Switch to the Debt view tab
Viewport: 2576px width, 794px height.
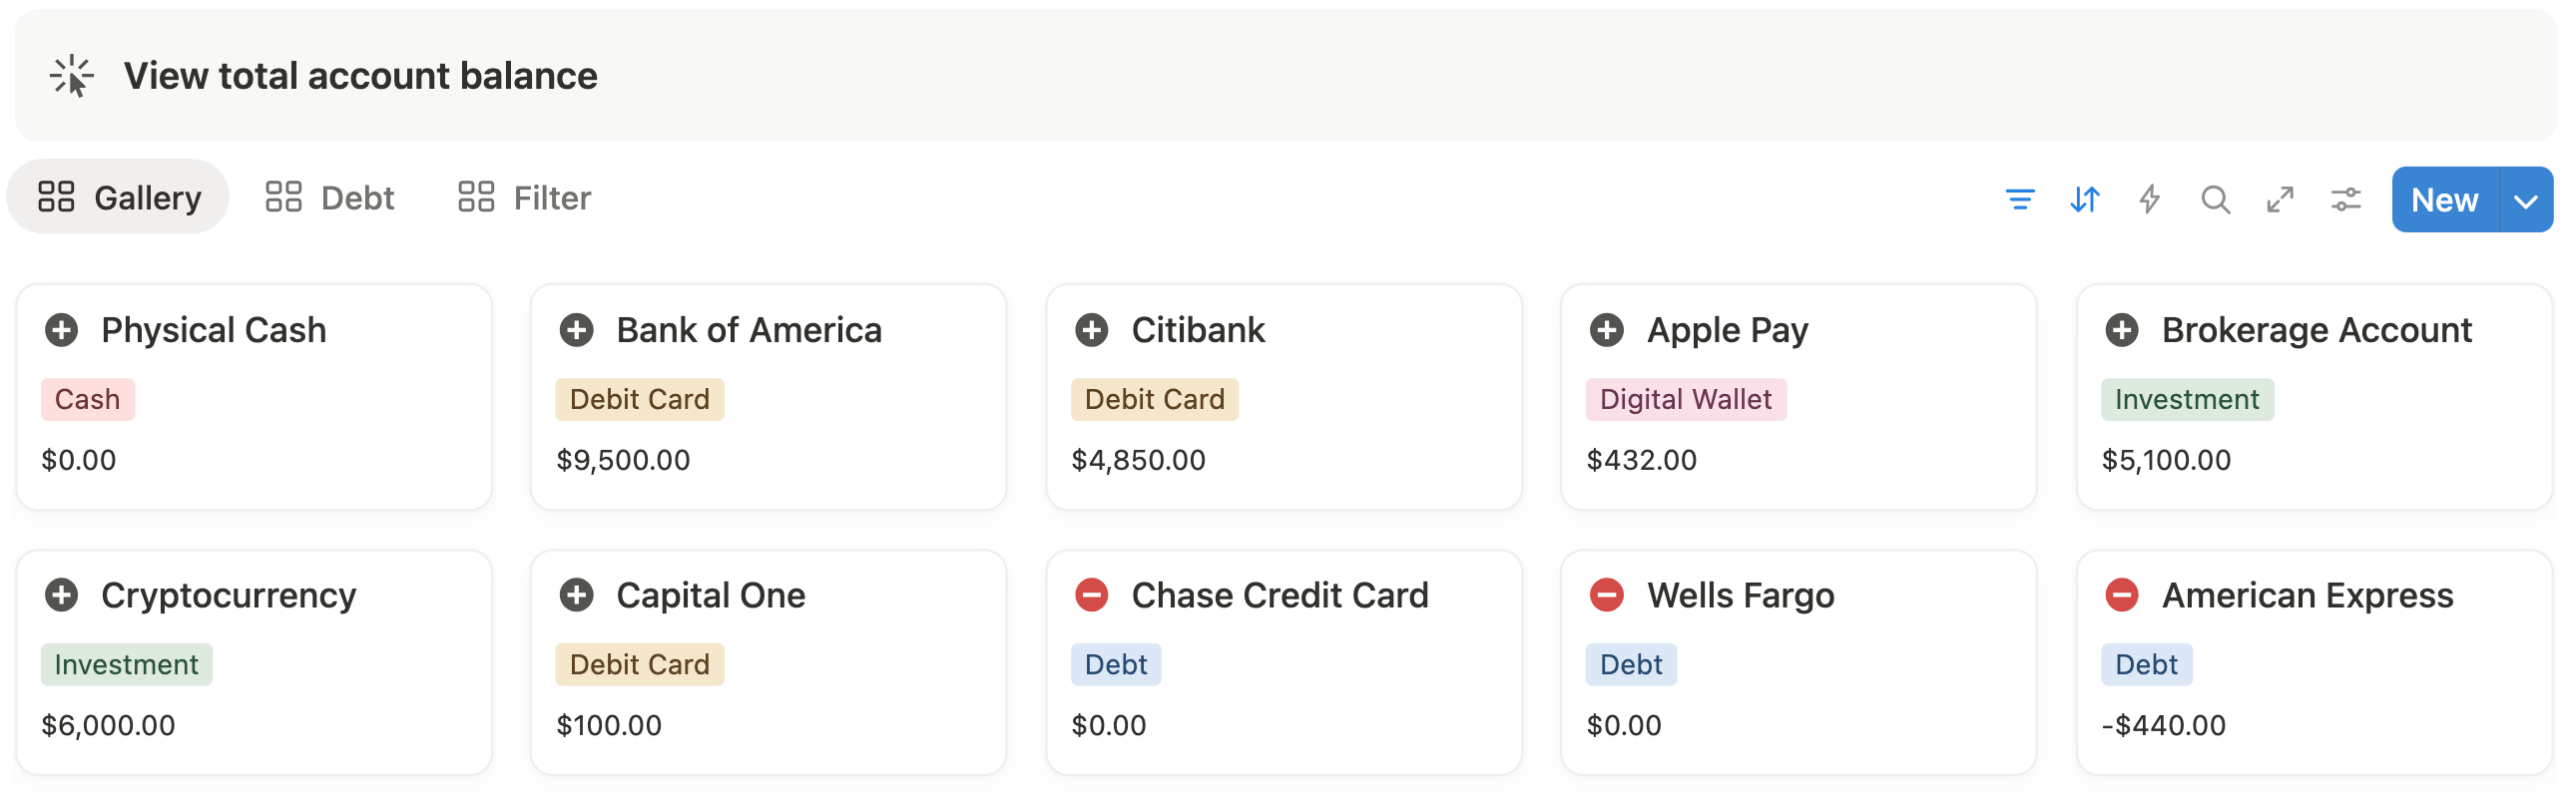(x=329, y=197)
